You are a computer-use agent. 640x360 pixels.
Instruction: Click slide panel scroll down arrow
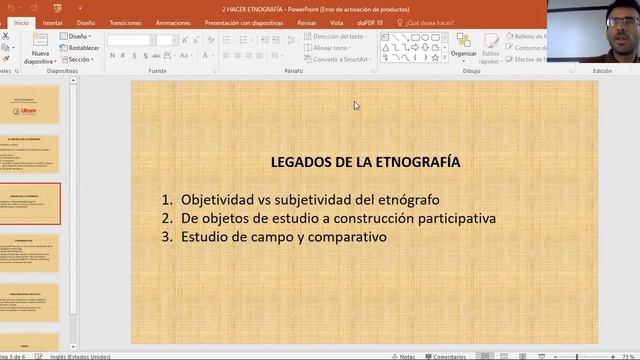click(x=73, y=347)
